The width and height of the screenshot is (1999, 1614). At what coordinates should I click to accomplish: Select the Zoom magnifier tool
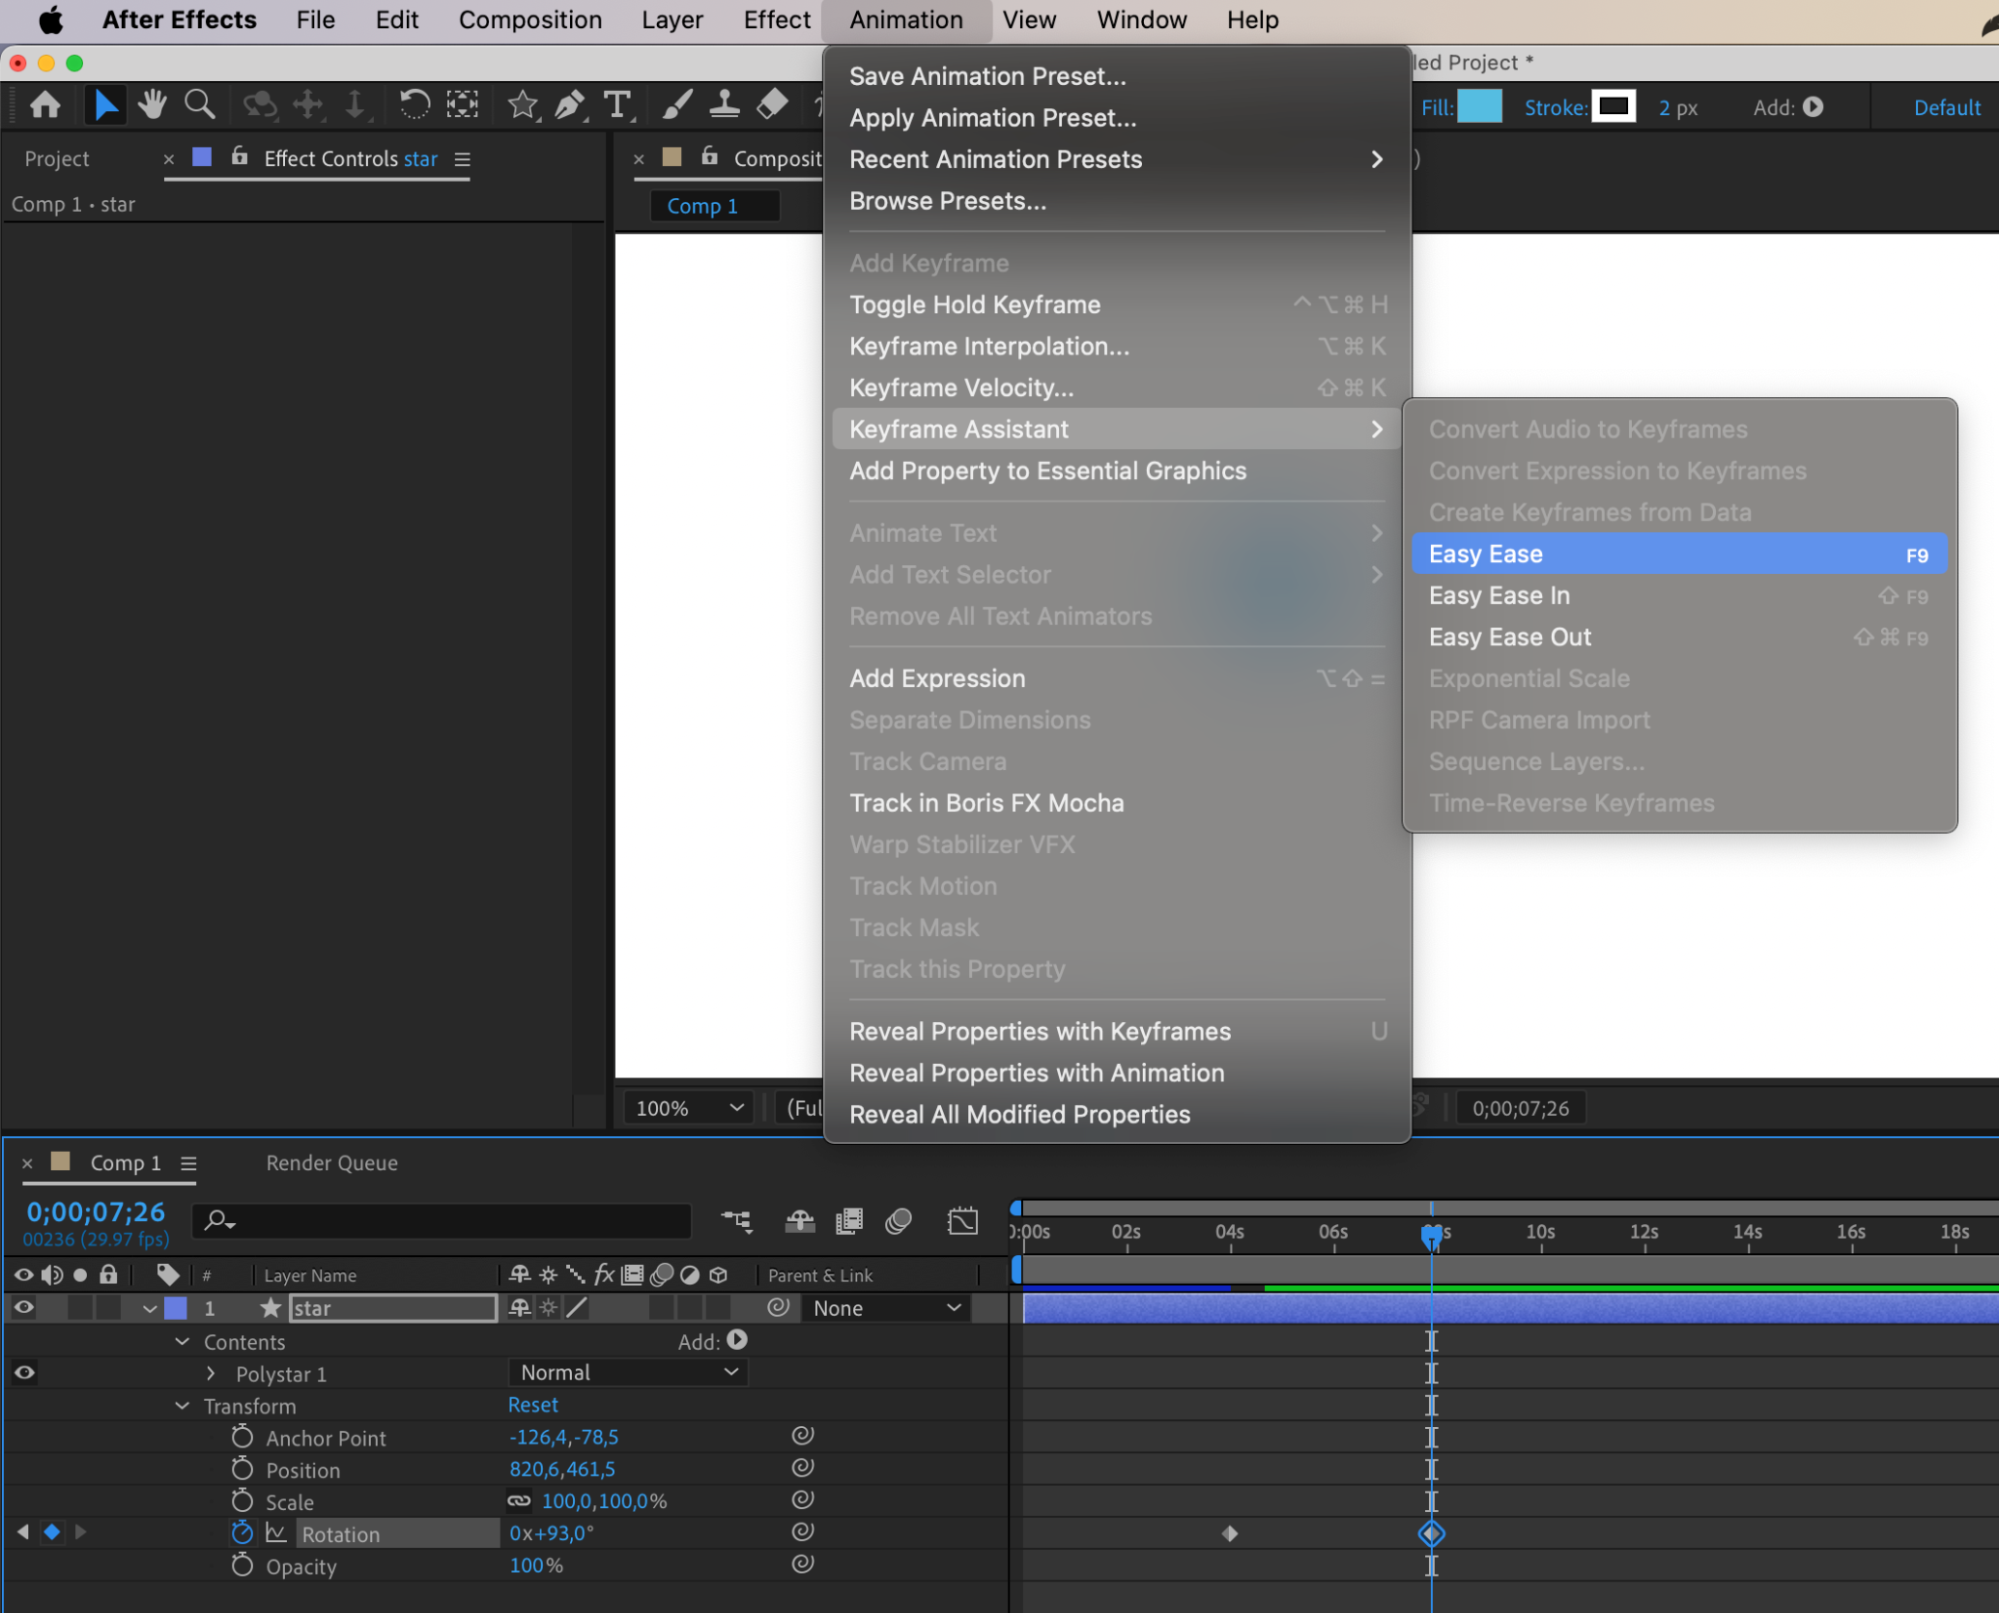click(x=199, y=105)
